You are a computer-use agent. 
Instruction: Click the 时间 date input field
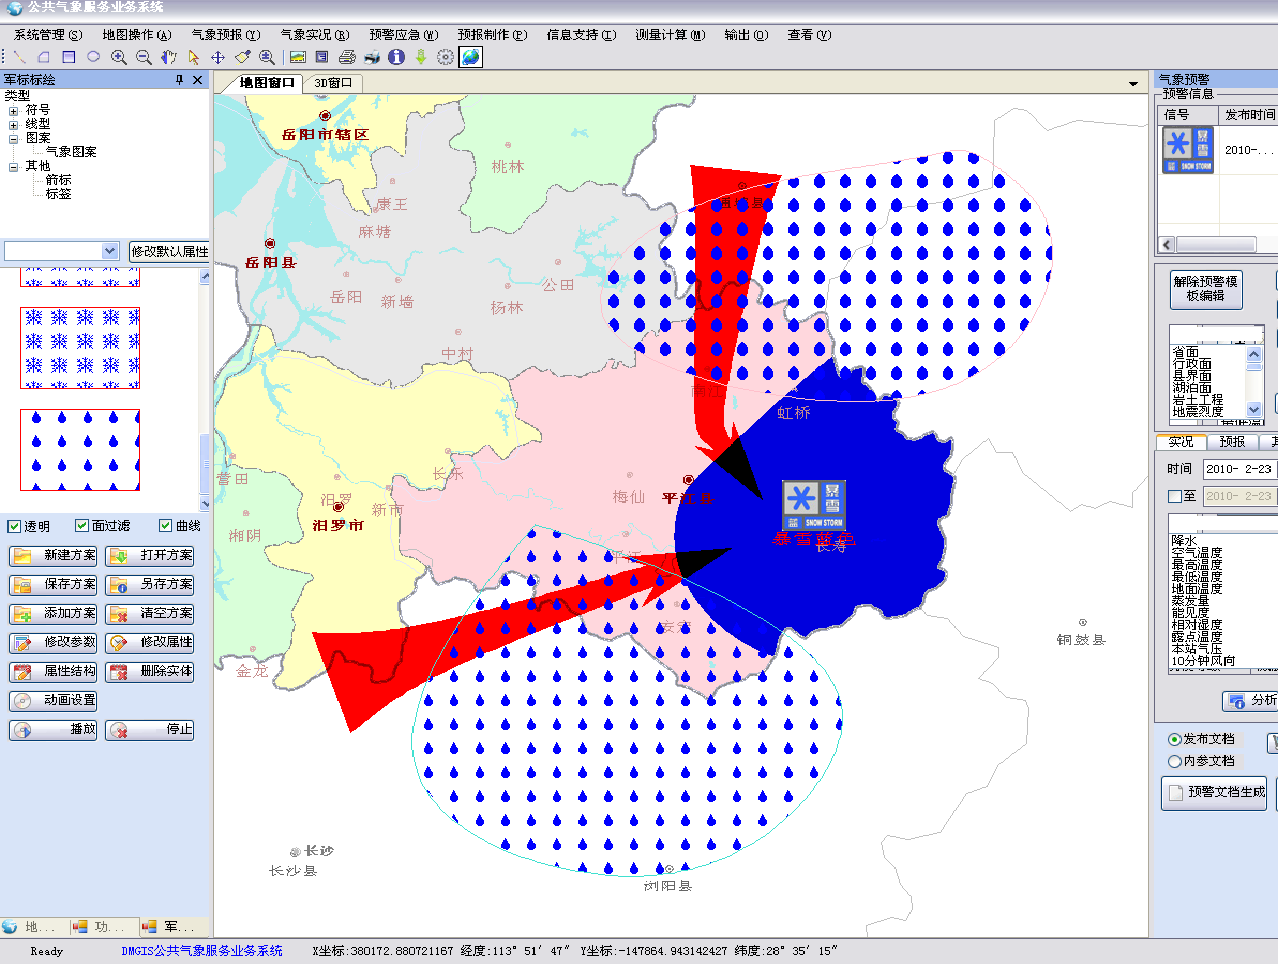pyautogui.click(x=1238, y=469)
